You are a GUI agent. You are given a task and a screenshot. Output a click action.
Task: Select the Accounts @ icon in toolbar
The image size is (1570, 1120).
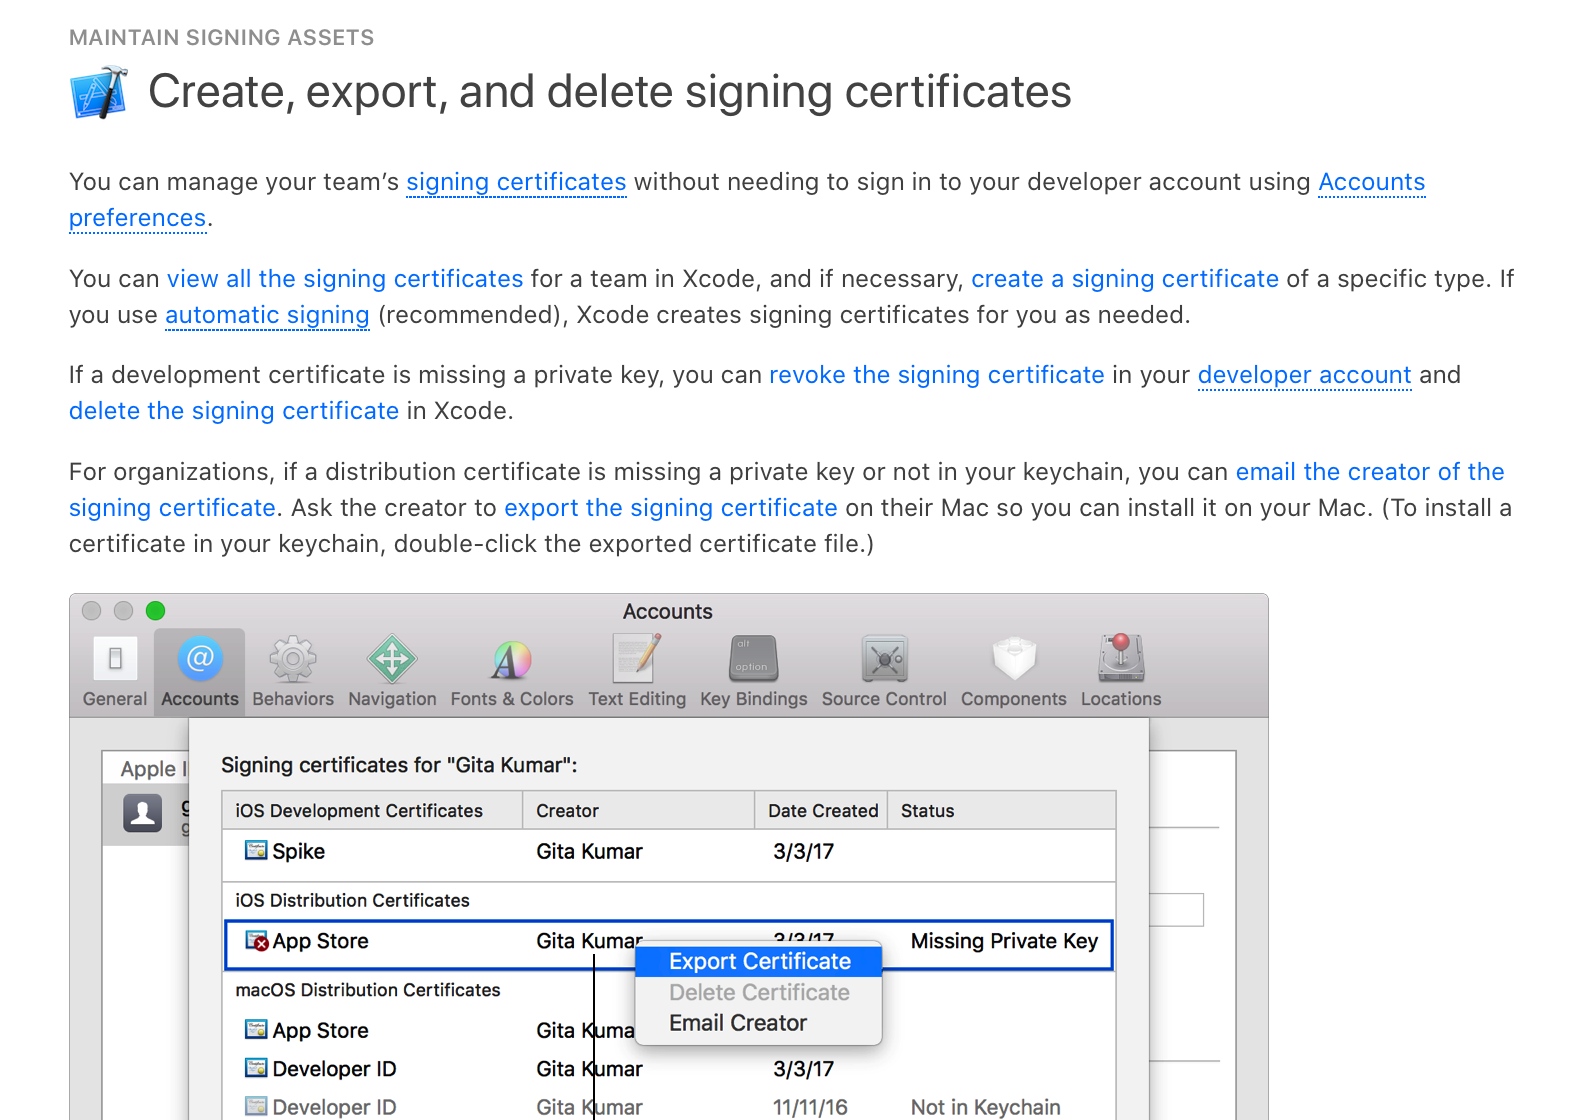[200, 659]
